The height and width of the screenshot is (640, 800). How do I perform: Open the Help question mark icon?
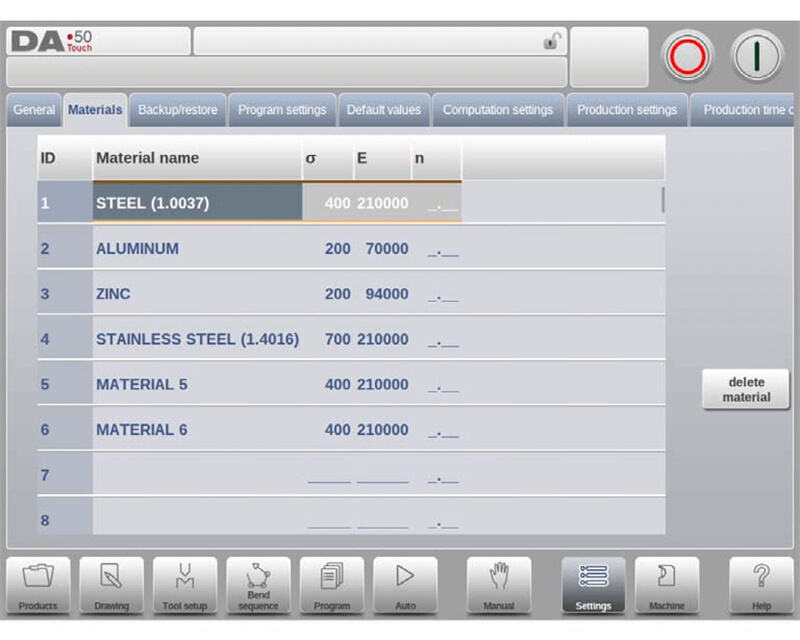point(761,585)
